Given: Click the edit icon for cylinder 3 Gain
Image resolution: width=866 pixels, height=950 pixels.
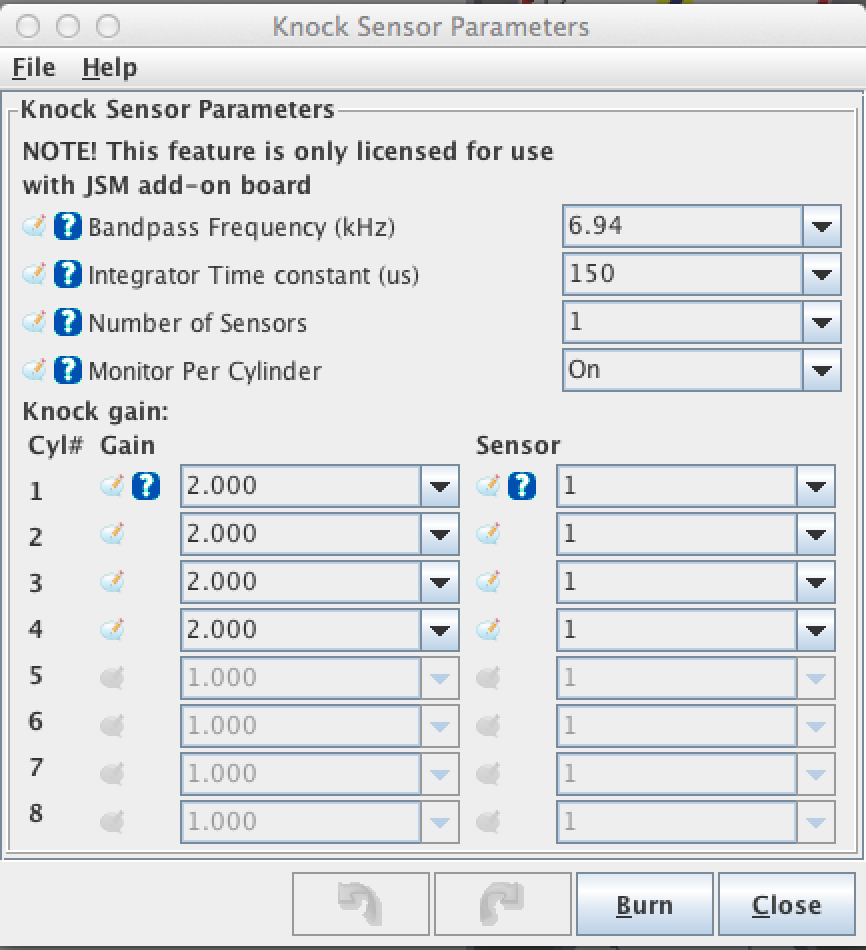Looking at the screenshot, I should [x=113, y=582].
